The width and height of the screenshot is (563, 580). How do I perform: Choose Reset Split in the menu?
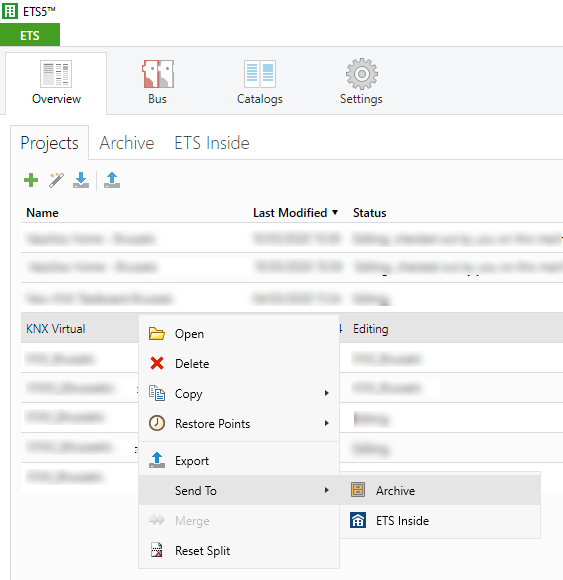click(239, 551)
